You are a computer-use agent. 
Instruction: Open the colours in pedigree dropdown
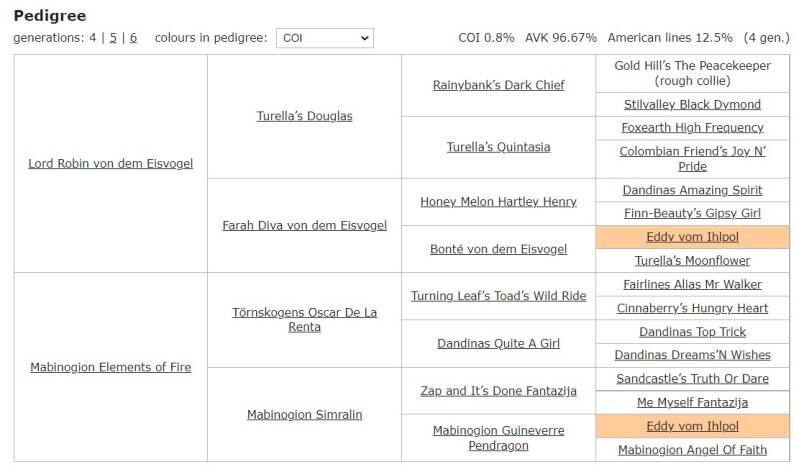[324, 38]
